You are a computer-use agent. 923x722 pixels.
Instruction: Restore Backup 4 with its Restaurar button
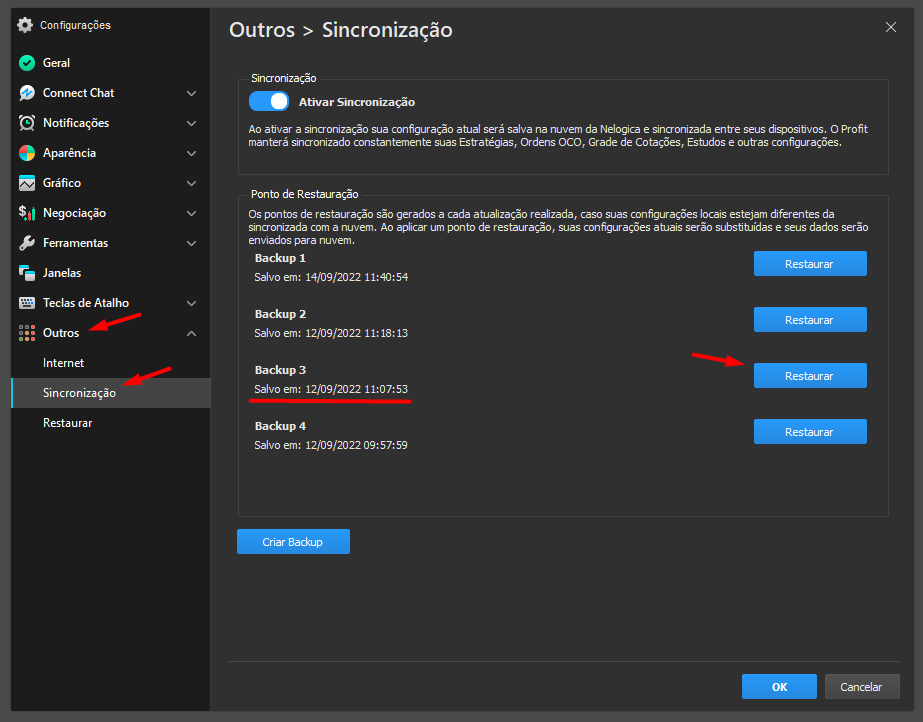tap(810, 431)
